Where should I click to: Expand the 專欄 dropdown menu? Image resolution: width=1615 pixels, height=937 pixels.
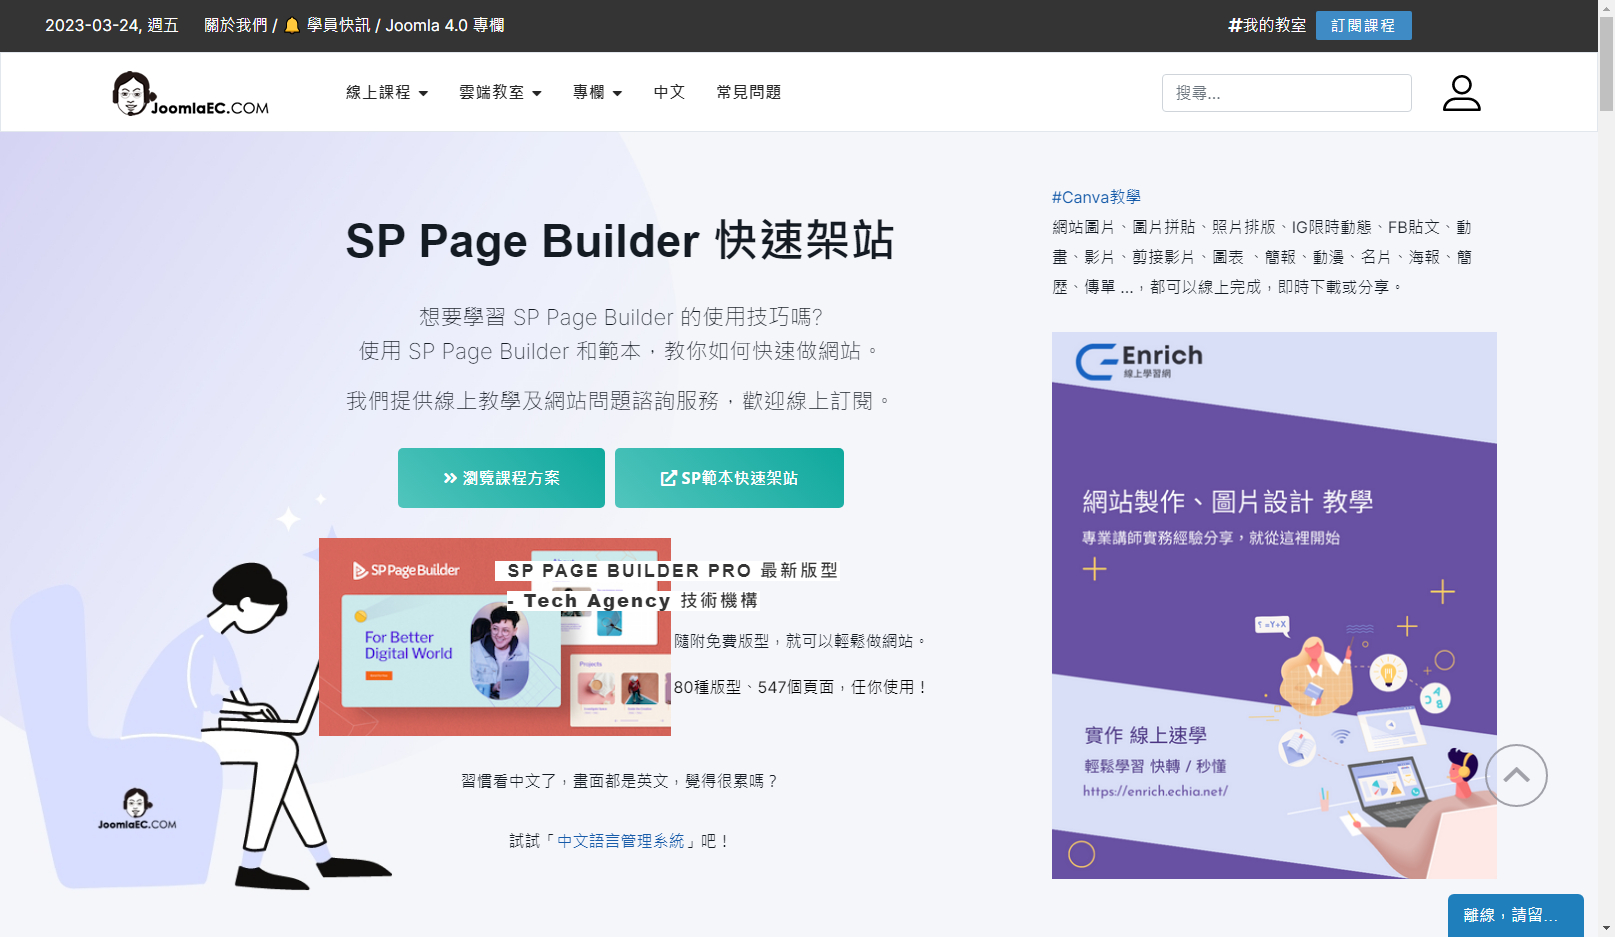[x=597, y=92]
